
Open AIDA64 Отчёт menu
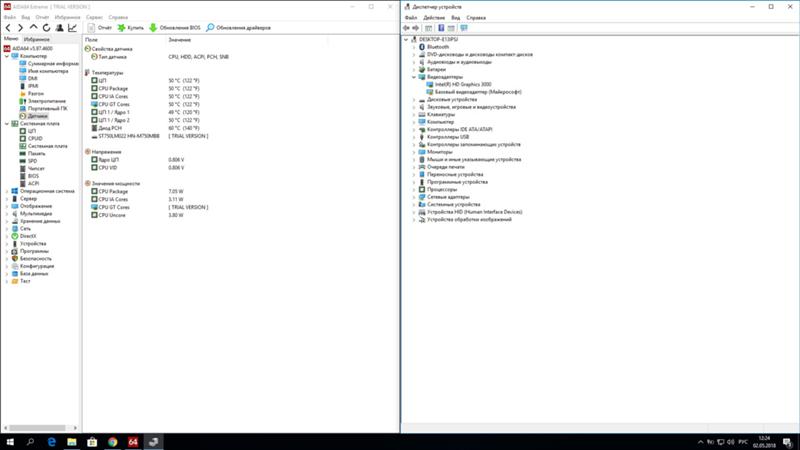point(42,17)
